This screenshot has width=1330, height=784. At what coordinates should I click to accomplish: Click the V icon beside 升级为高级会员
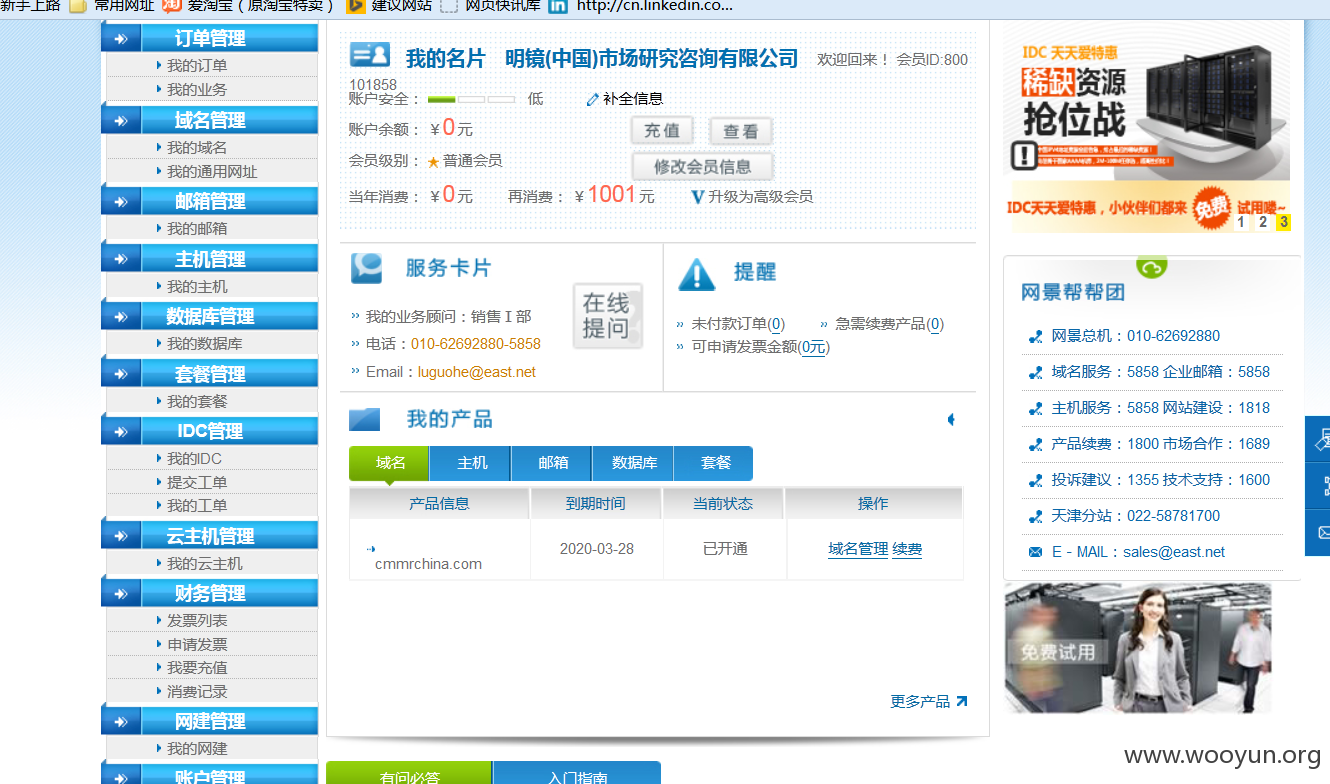[x=698, y=197]
